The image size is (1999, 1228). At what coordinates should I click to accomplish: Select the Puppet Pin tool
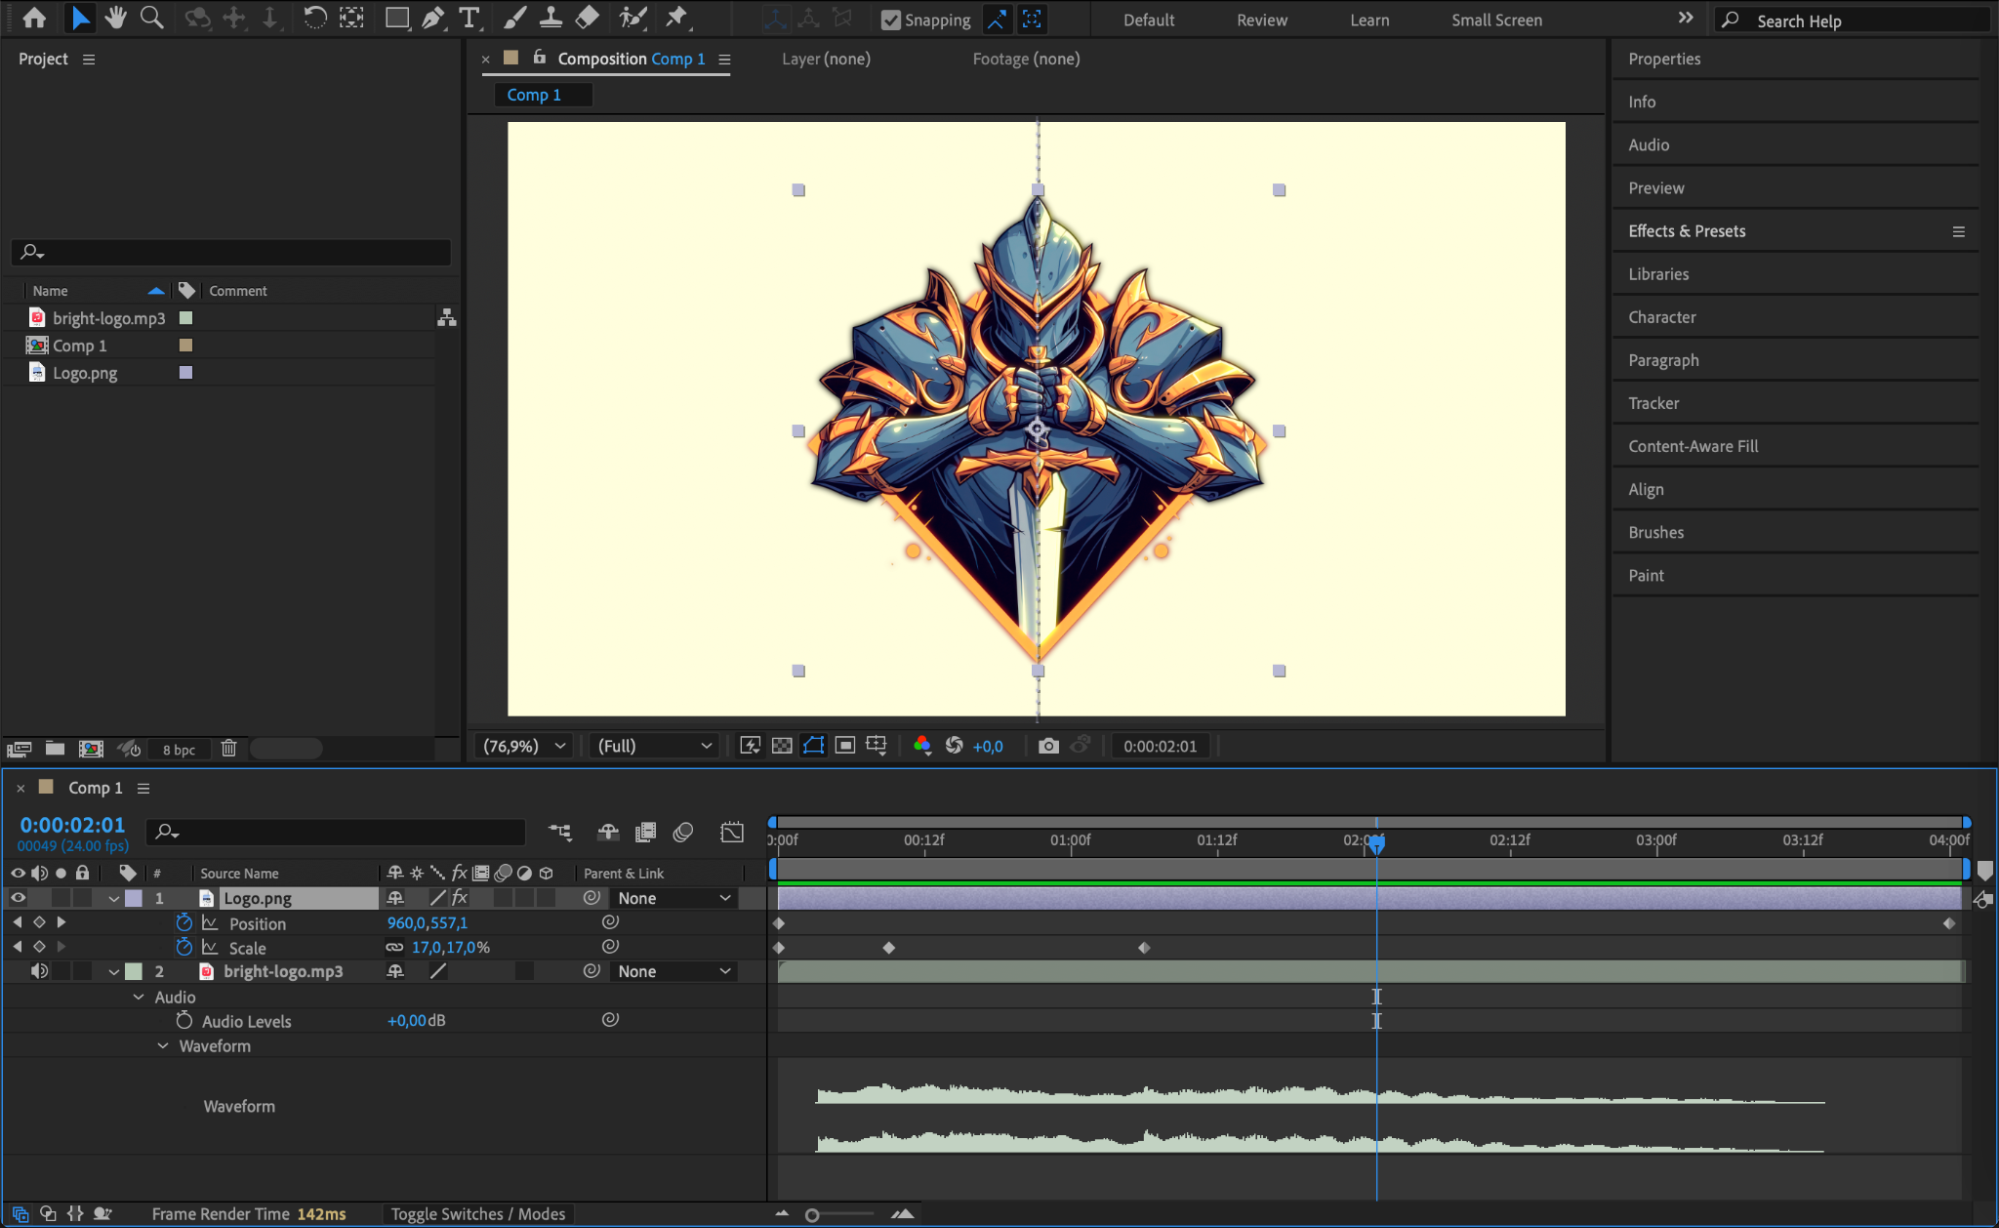tap(677, 17)
